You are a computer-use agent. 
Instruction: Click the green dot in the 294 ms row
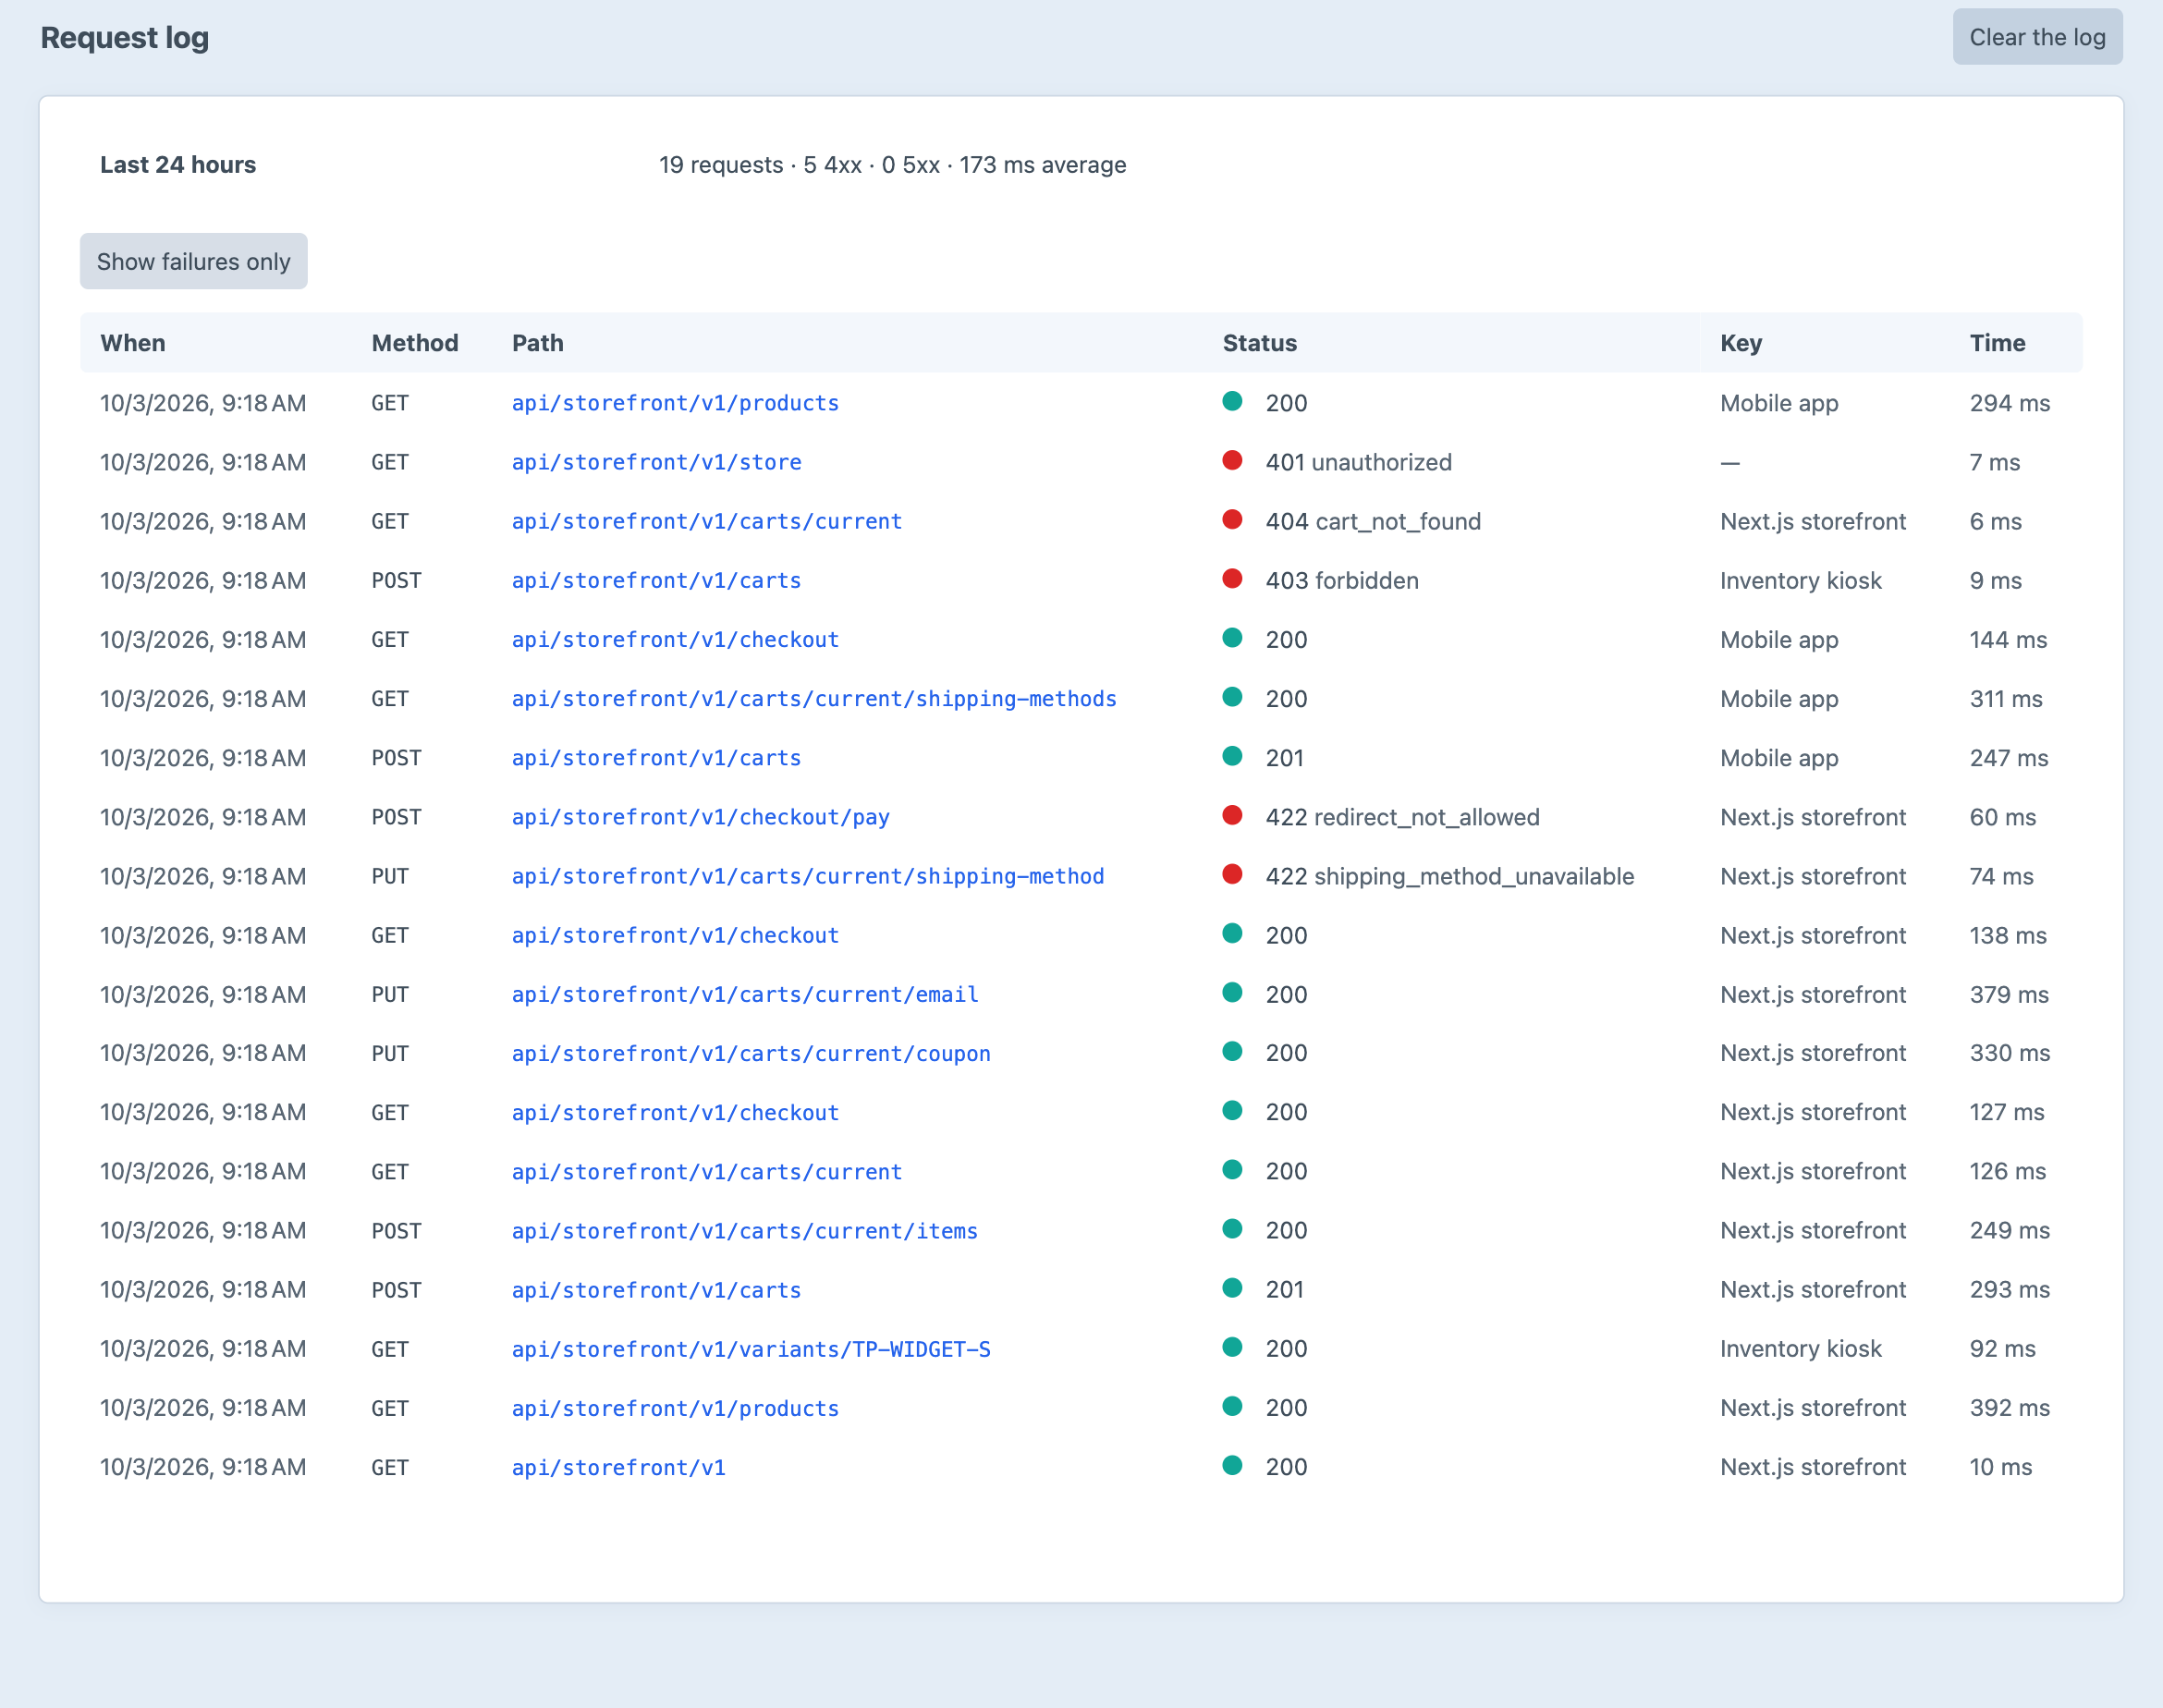click(x=1232, y=401)
